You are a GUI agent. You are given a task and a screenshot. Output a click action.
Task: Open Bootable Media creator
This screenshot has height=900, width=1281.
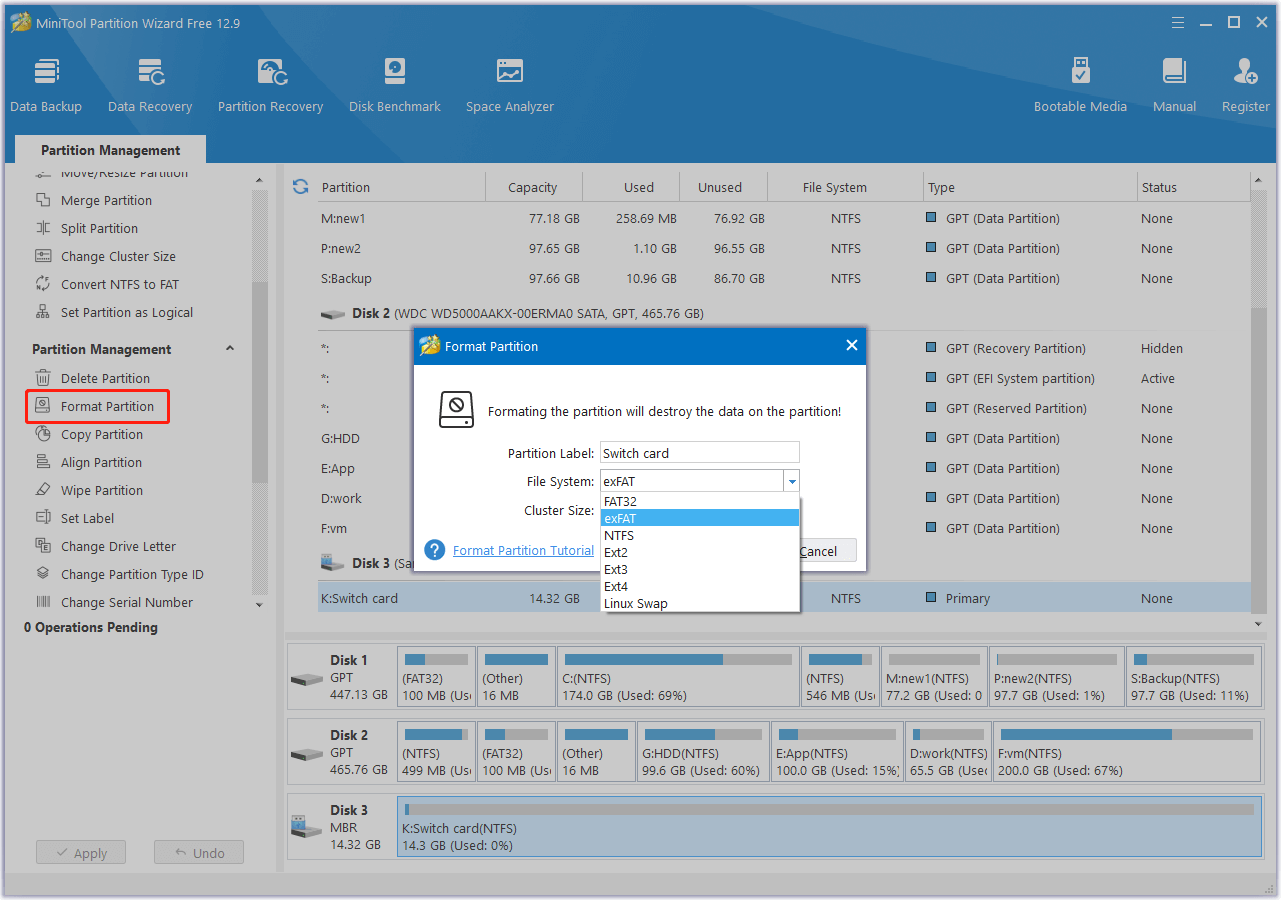point(1080,82)
